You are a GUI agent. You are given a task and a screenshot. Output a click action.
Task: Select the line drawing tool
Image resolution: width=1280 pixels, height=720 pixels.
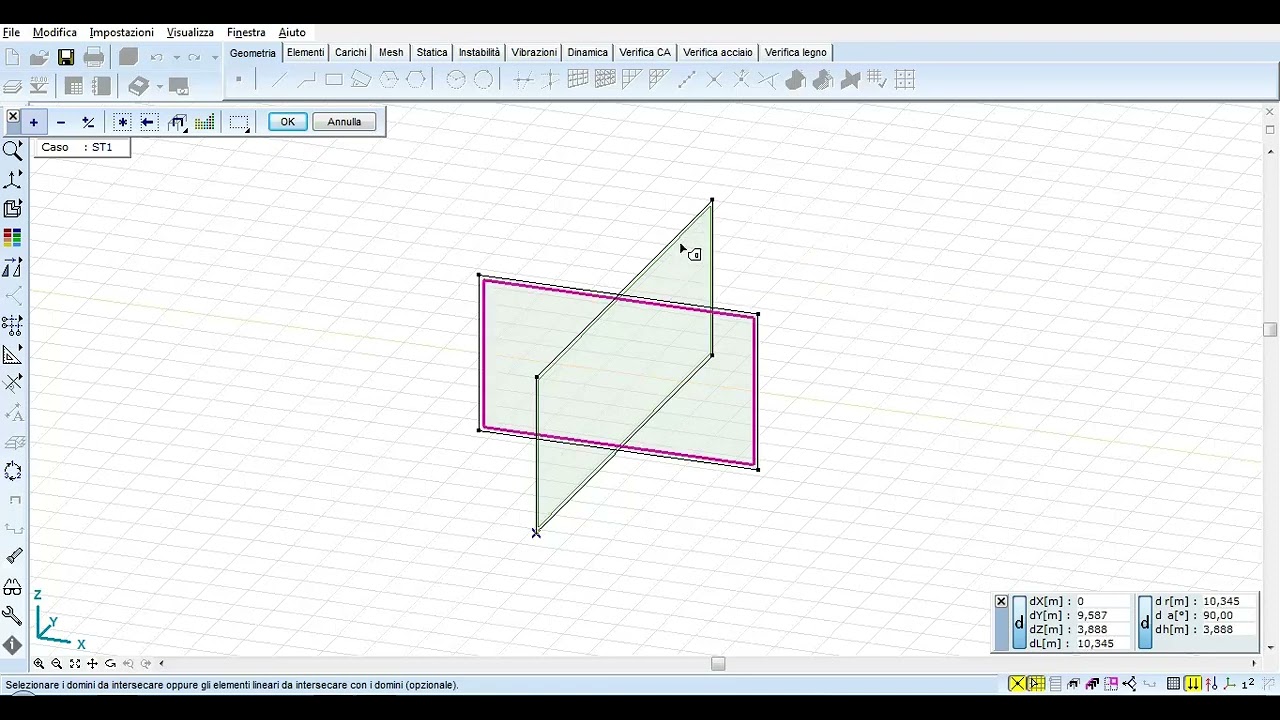[279, 80]
